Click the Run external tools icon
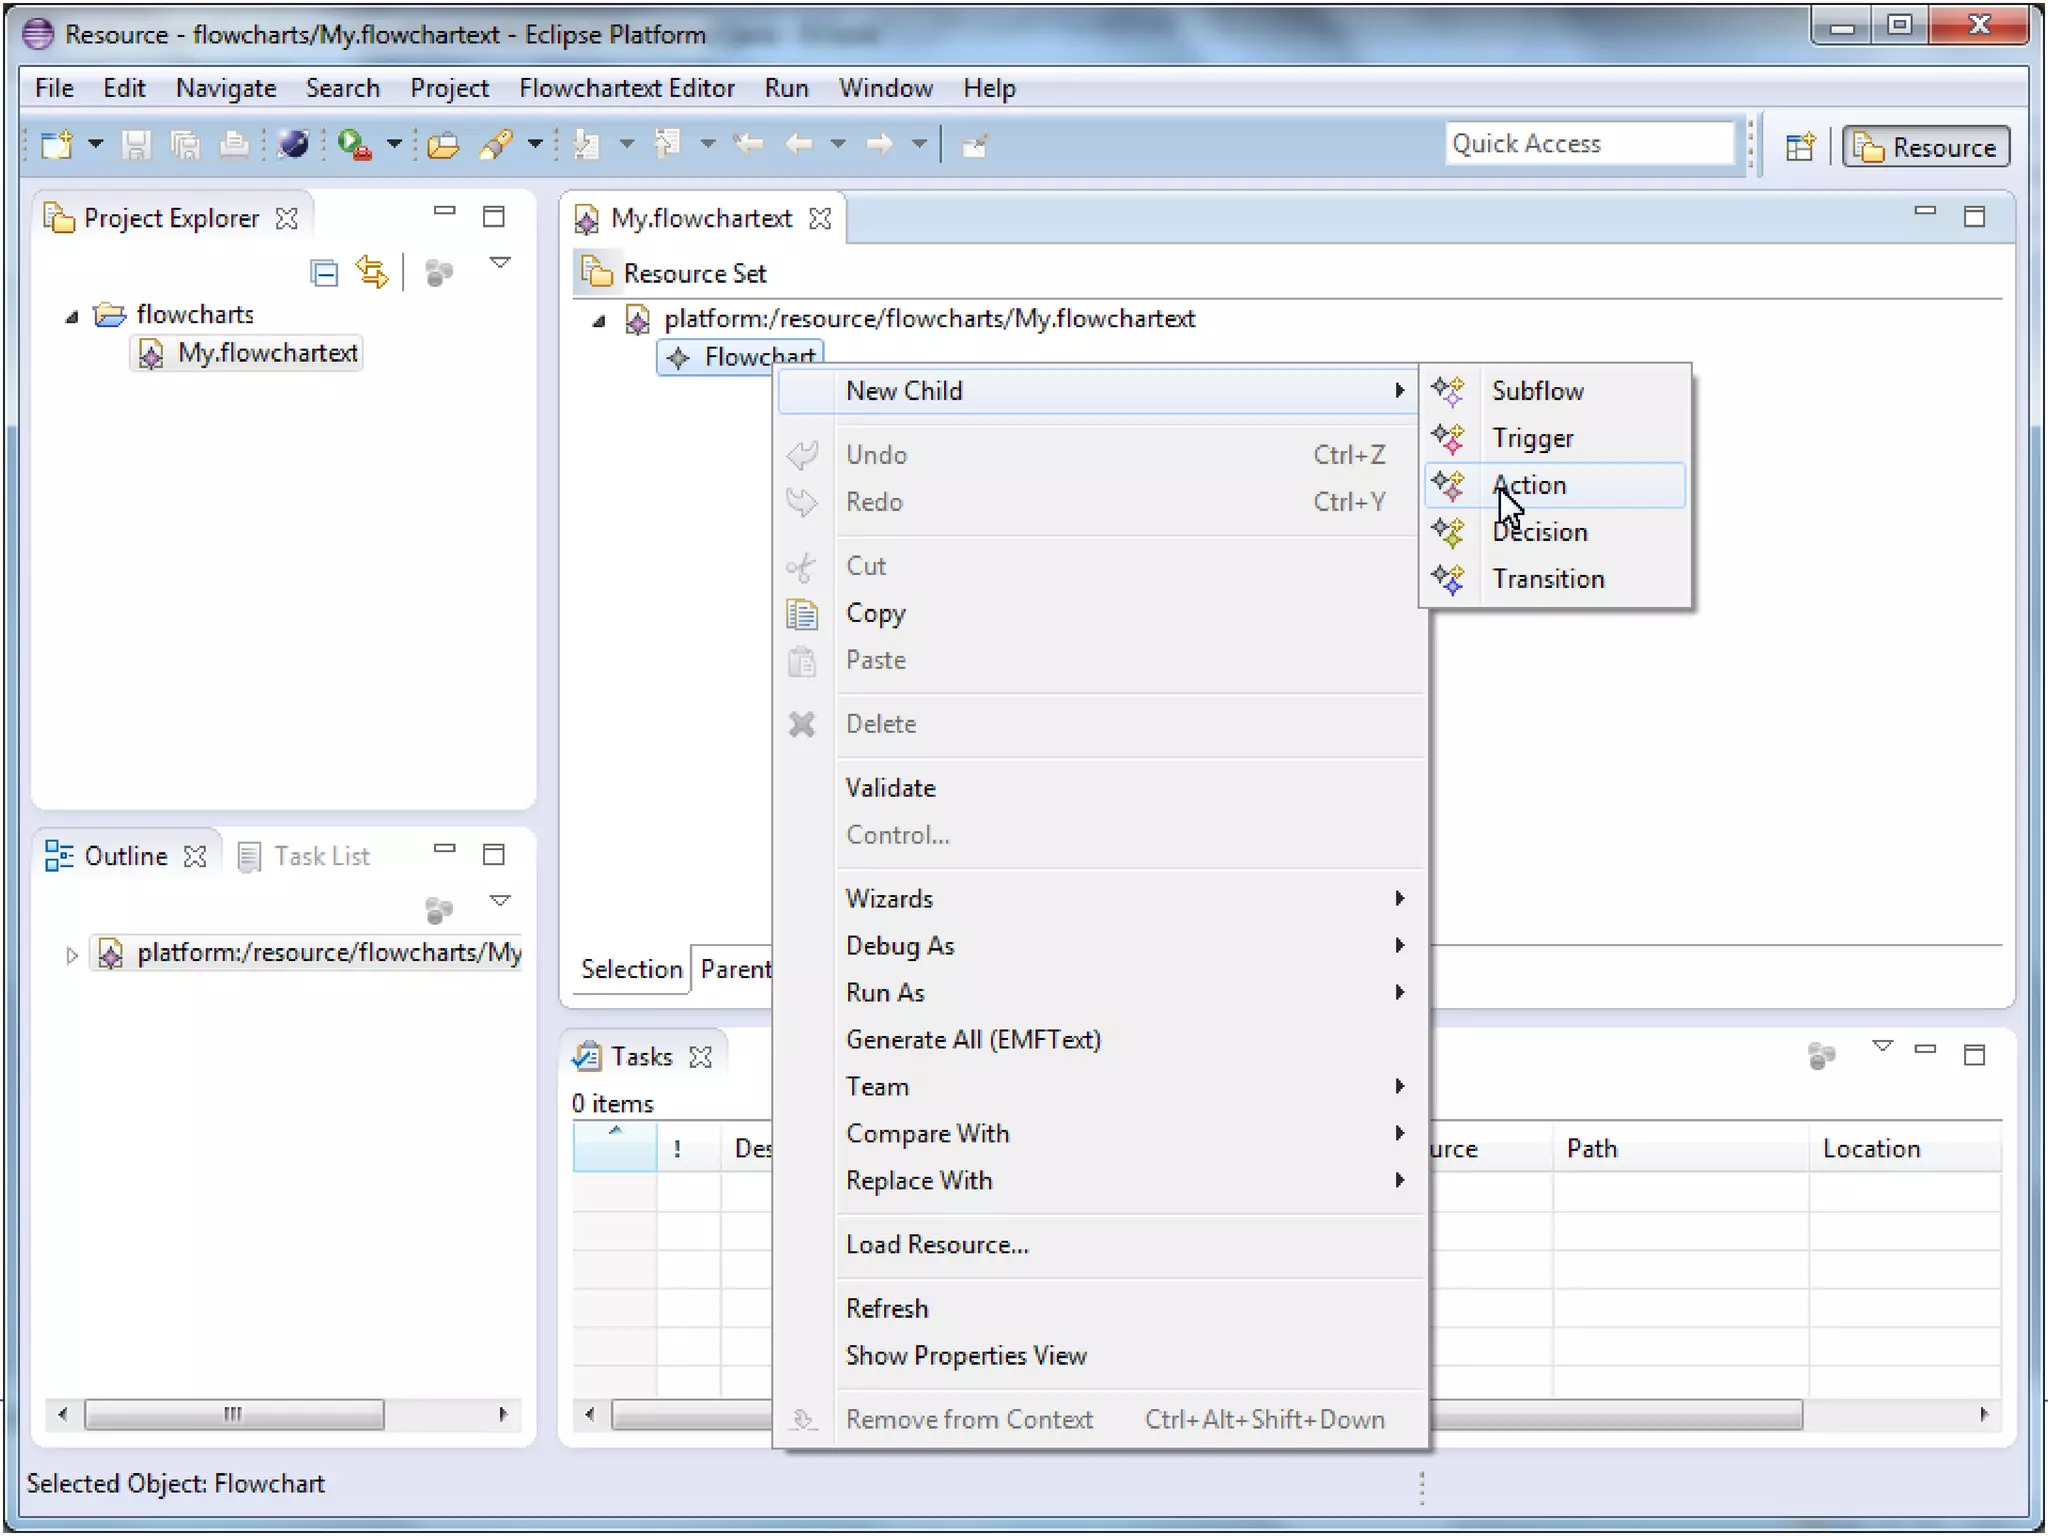2048x1536 pixels. coord(354,146)
